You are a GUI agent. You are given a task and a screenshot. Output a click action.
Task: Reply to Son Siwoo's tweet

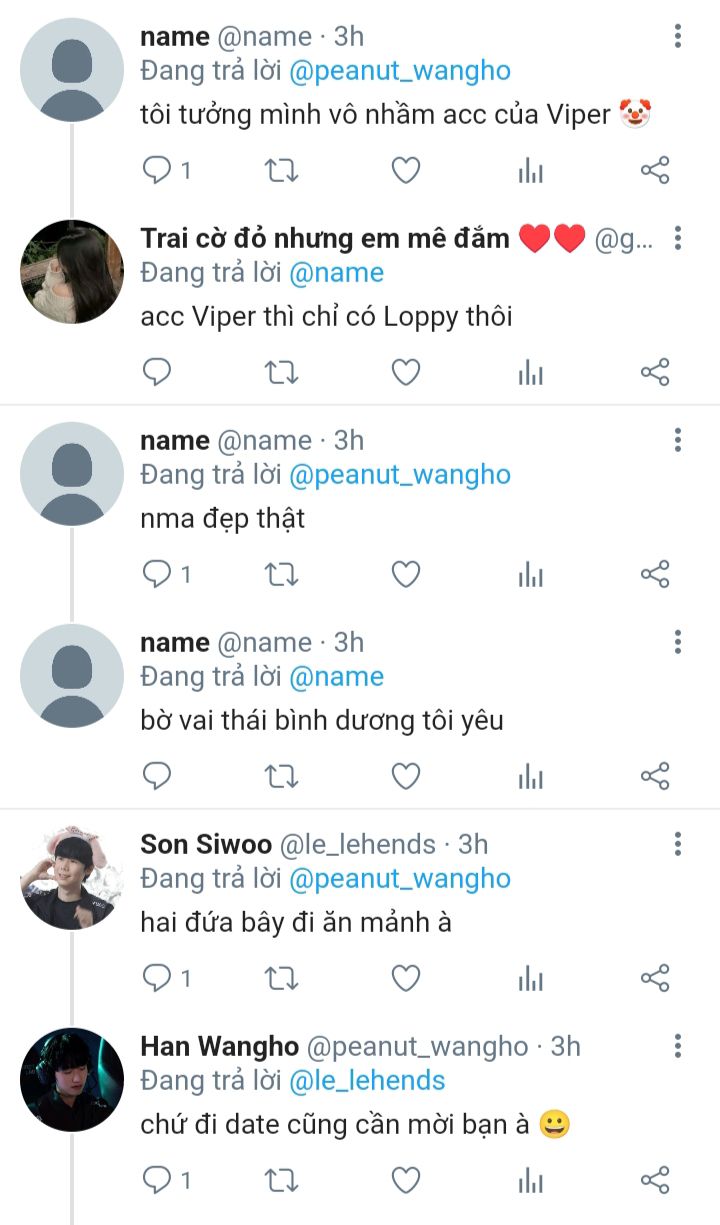[x=158, y=977]
